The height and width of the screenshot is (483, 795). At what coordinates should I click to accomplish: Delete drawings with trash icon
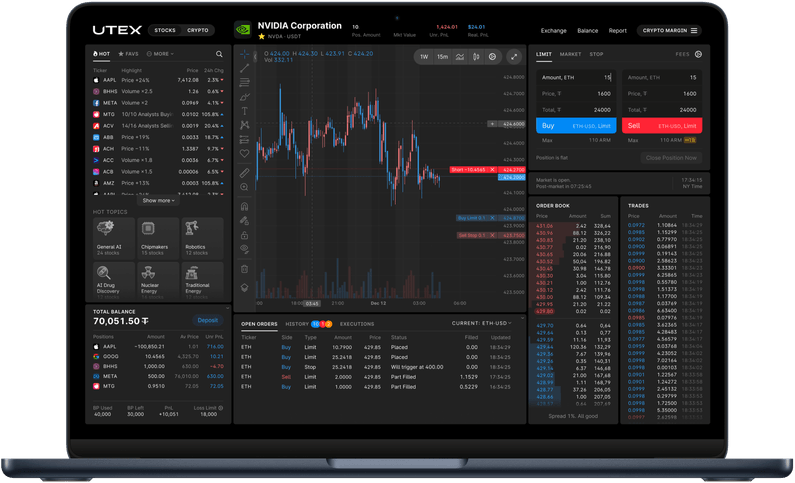pyautogui.click(x=244, y=269)
